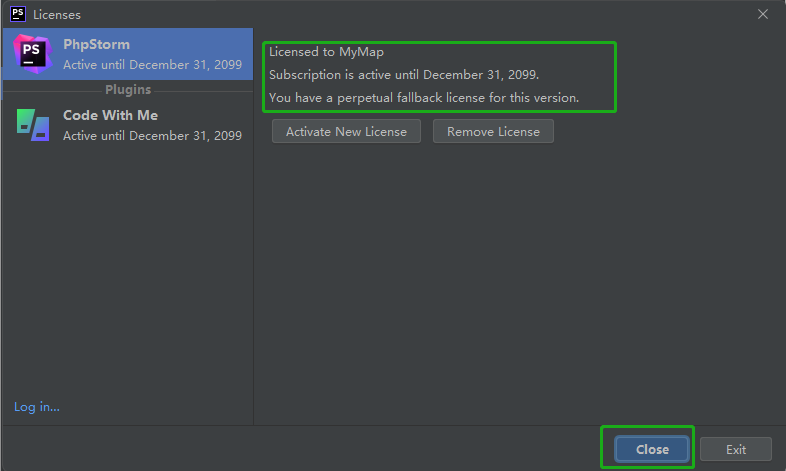This screenshot has height=471, width=786.
Task: Click Remove License button
Action: point(493,131)
